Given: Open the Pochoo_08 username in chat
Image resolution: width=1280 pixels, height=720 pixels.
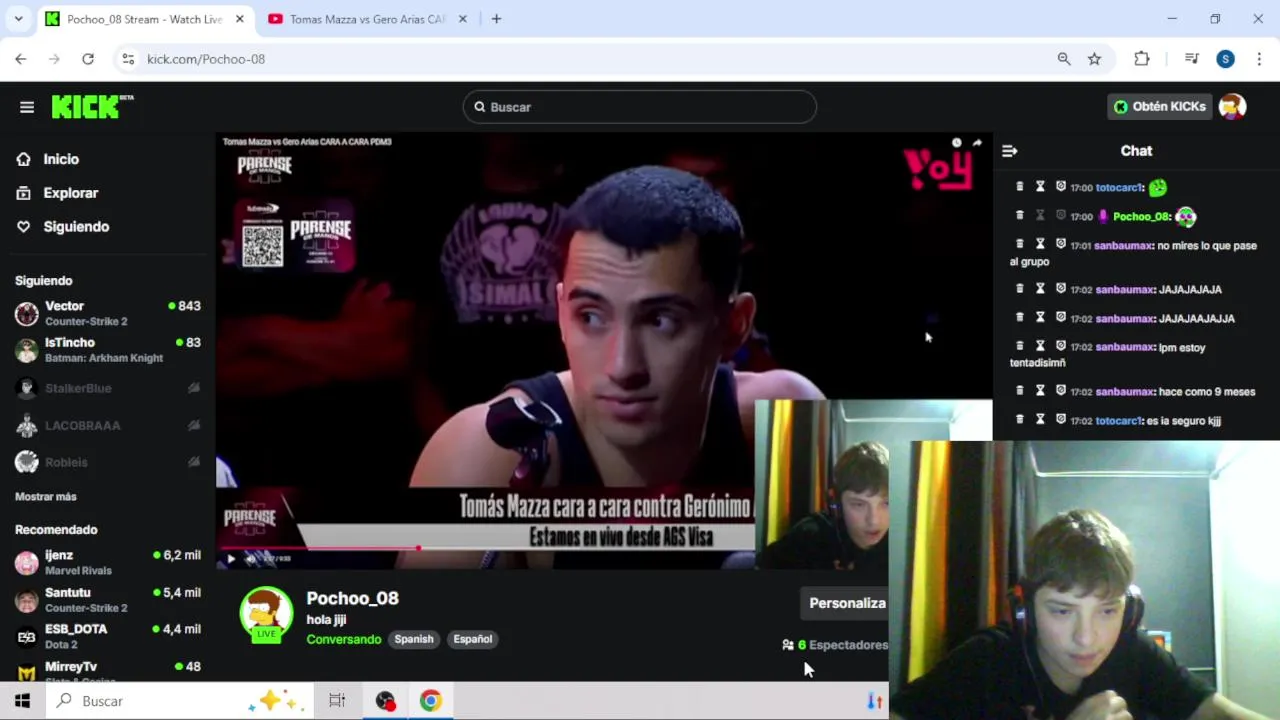Looking at the screenshot, I should [1141, 217].
